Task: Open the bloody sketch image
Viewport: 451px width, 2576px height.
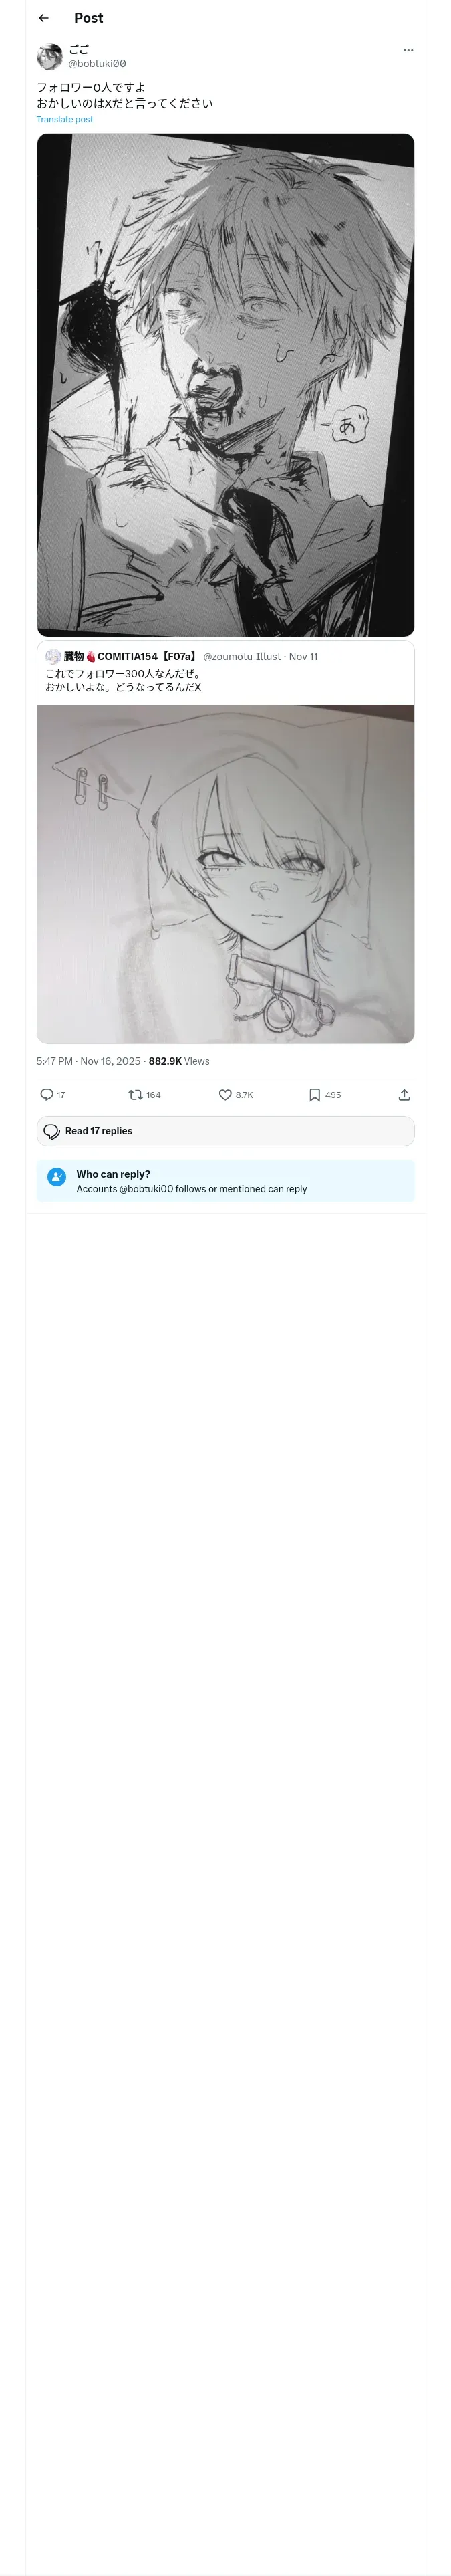Action: click(x=225, y=385)
